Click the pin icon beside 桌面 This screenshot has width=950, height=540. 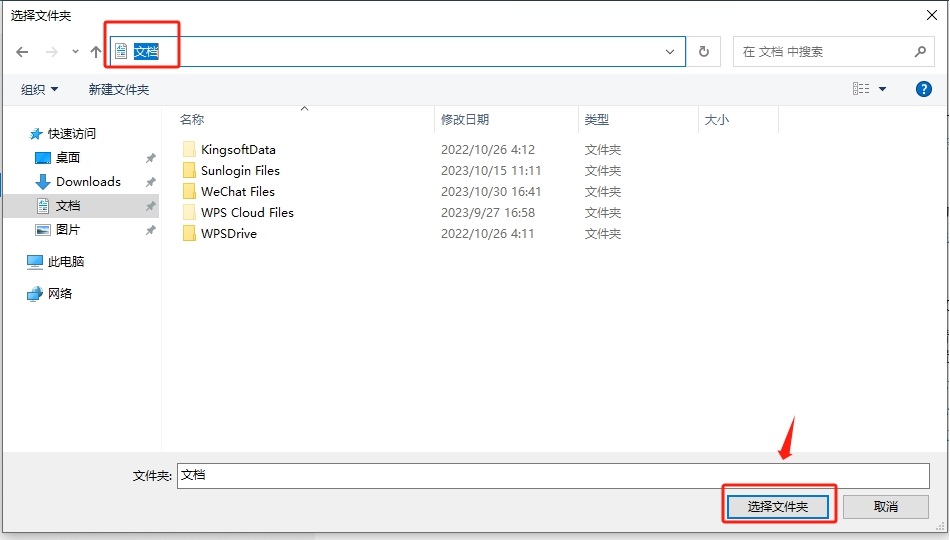pyautogui.click(x=150, y=158)
